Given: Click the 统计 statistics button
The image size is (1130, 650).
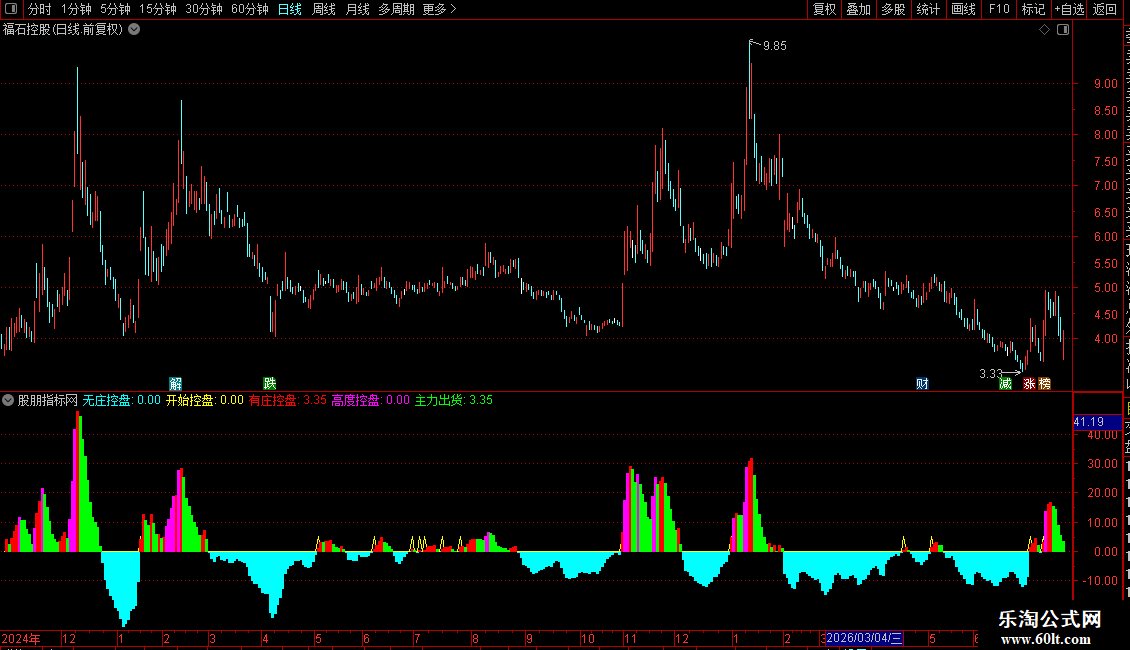Looking at the screenshot, I should click(928, 9).
